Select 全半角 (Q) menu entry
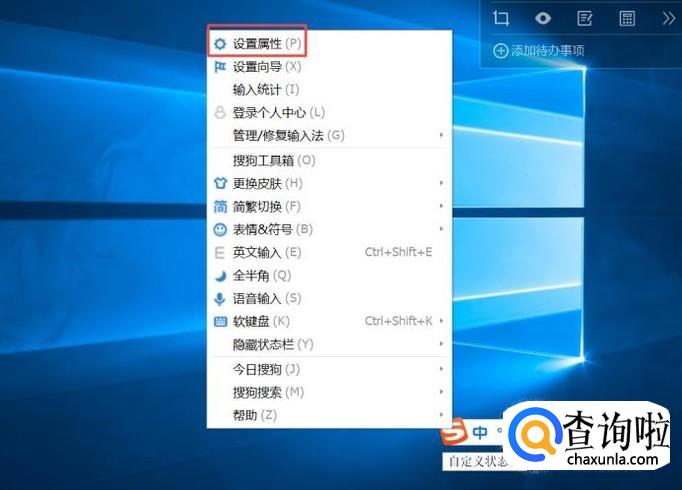Viewport: 682px width, 490px height. coord(329,276)
